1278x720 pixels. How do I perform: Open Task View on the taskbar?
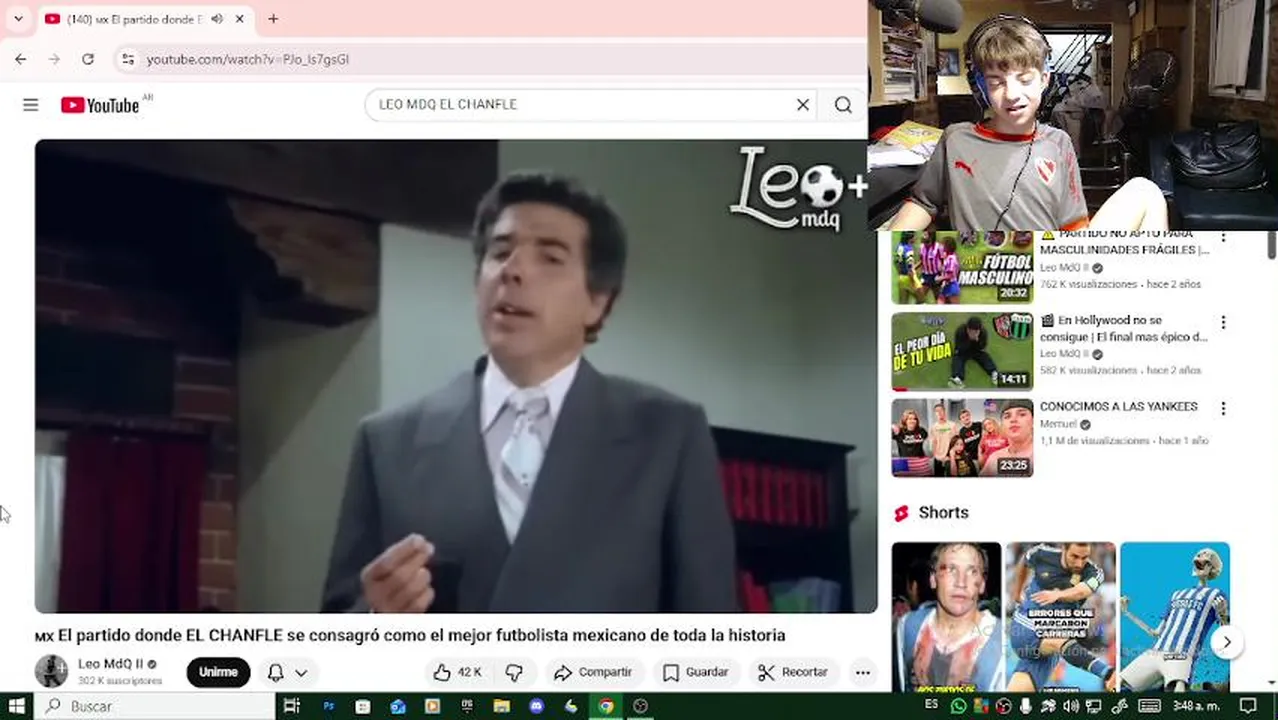(291, 706)
